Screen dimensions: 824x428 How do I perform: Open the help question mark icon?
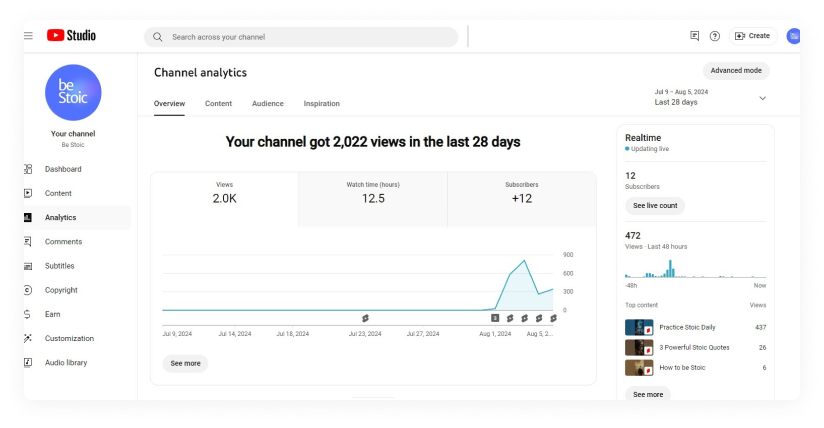(715, 36)
